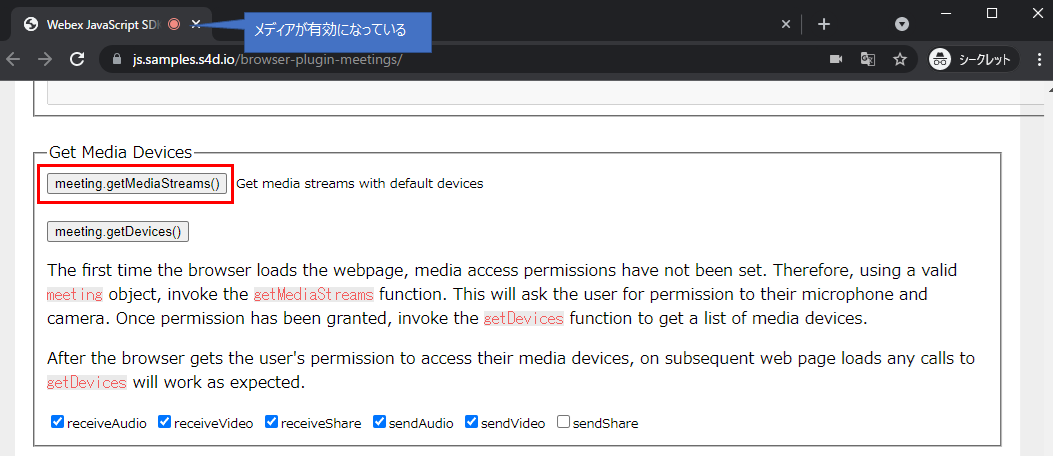
Task: Open the translate page icon
Action: click(868, 59)
